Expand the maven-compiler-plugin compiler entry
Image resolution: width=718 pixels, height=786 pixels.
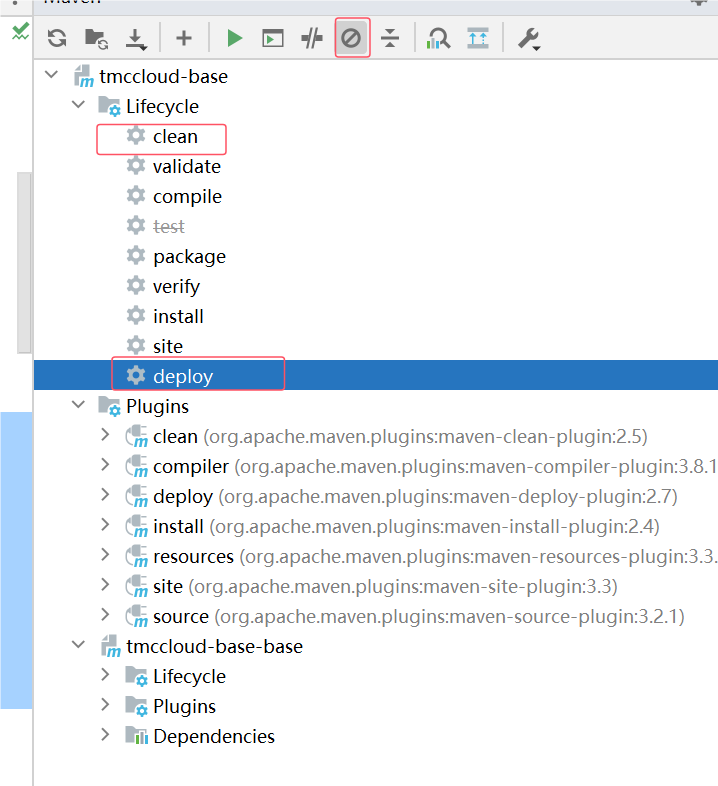click(x=106, y=466)
